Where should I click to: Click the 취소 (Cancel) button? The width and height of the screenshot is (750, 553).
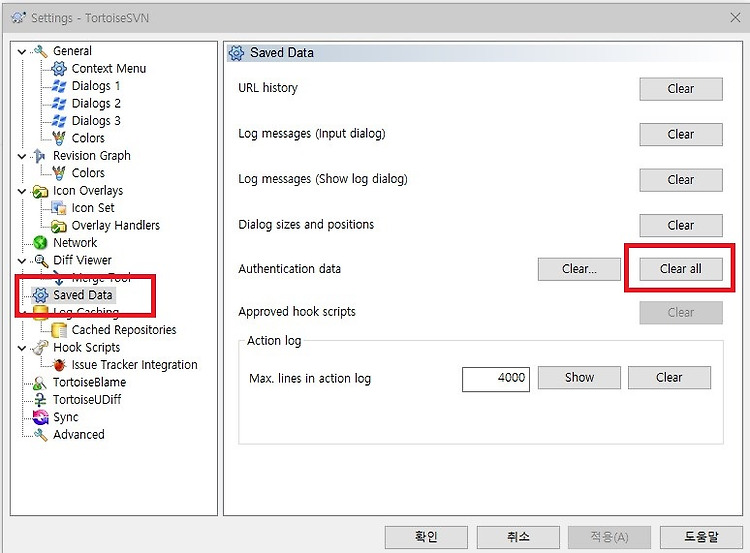[518, 537]
